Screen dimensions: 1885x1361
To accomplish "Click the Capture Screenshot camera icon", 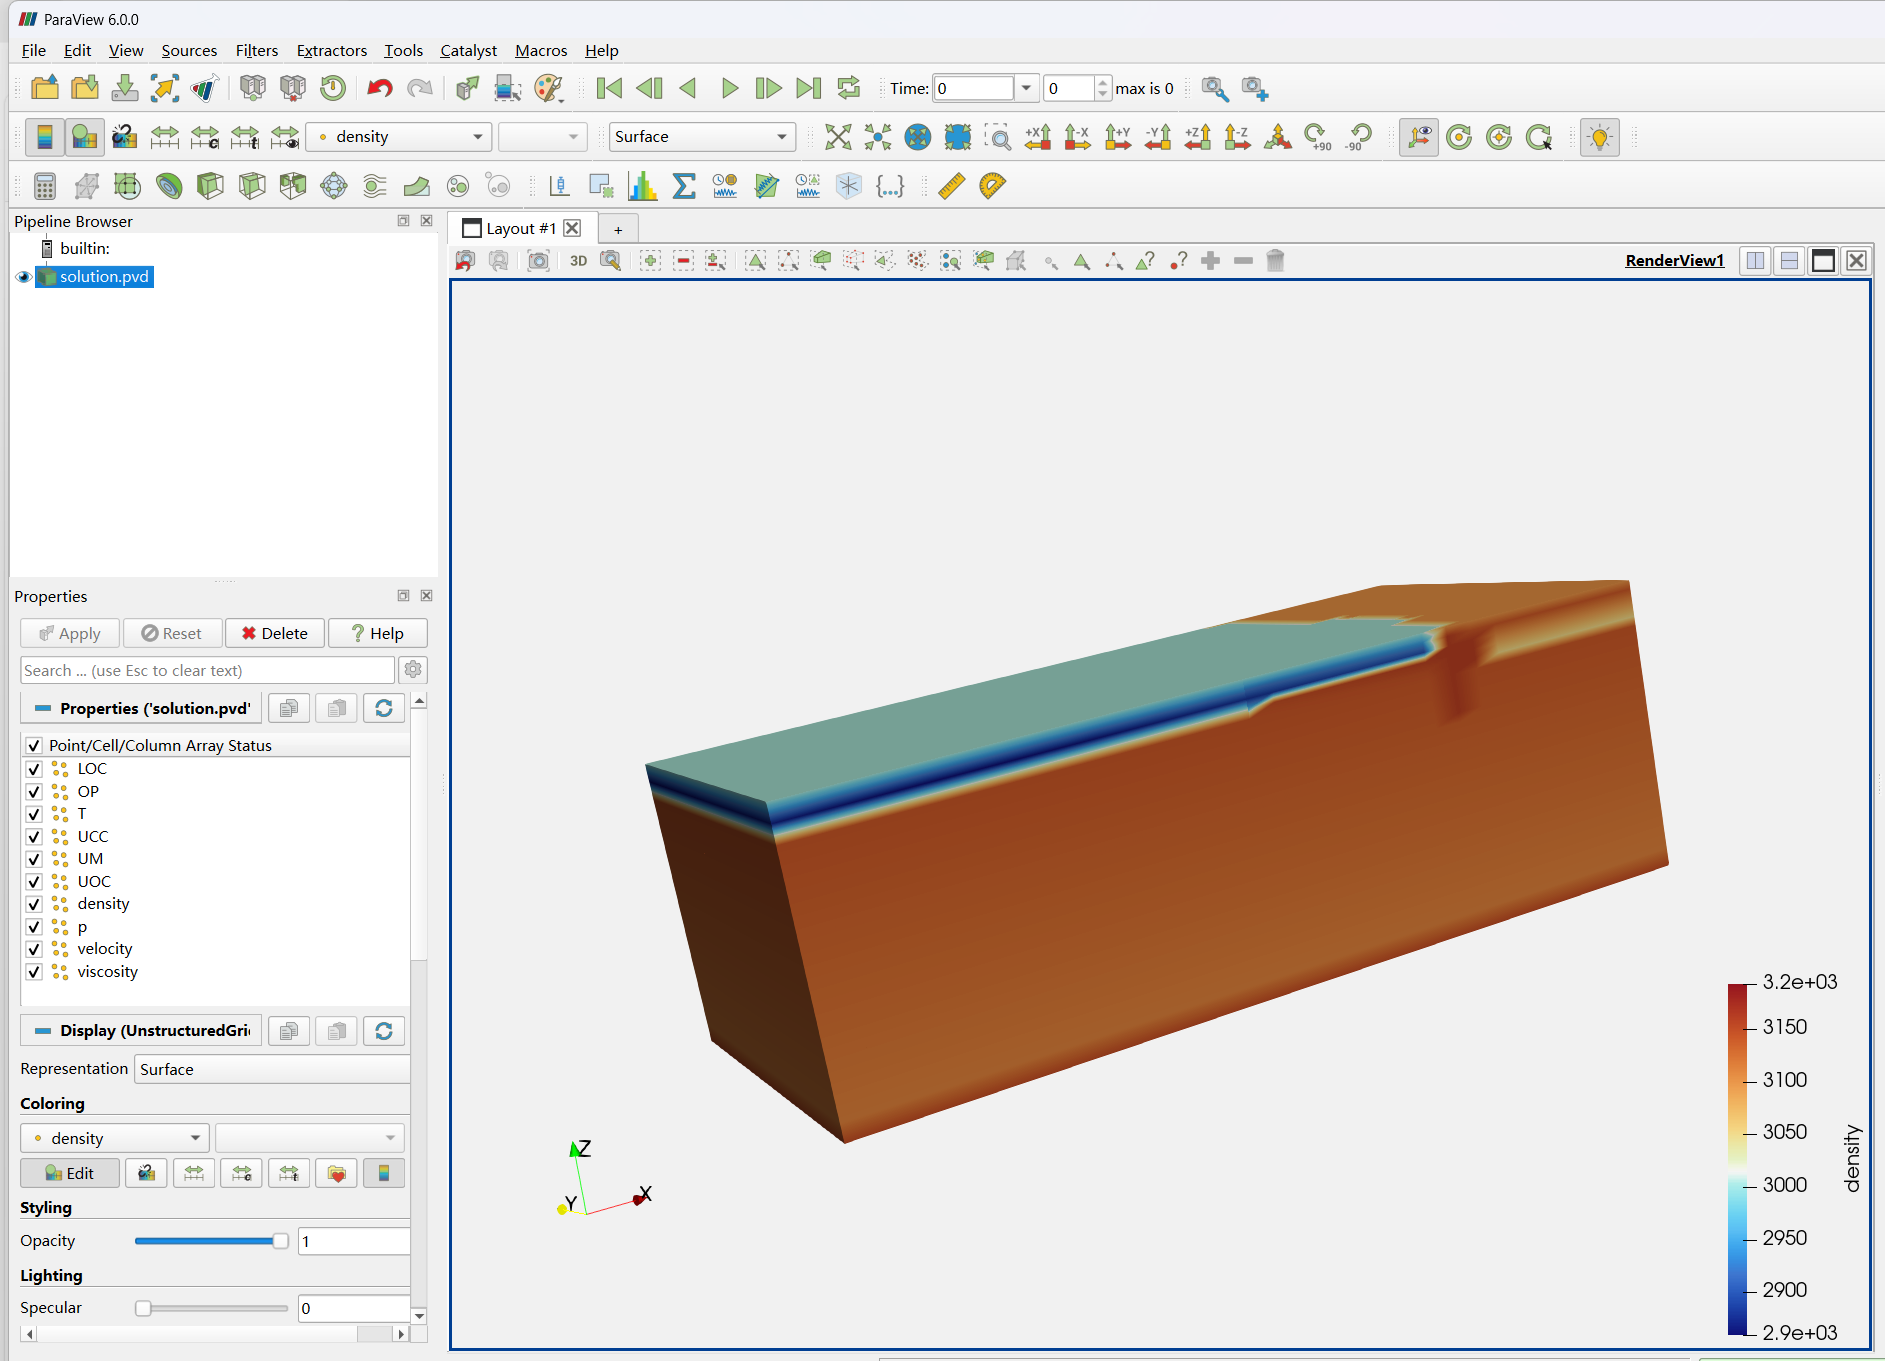I will point(538,261).
